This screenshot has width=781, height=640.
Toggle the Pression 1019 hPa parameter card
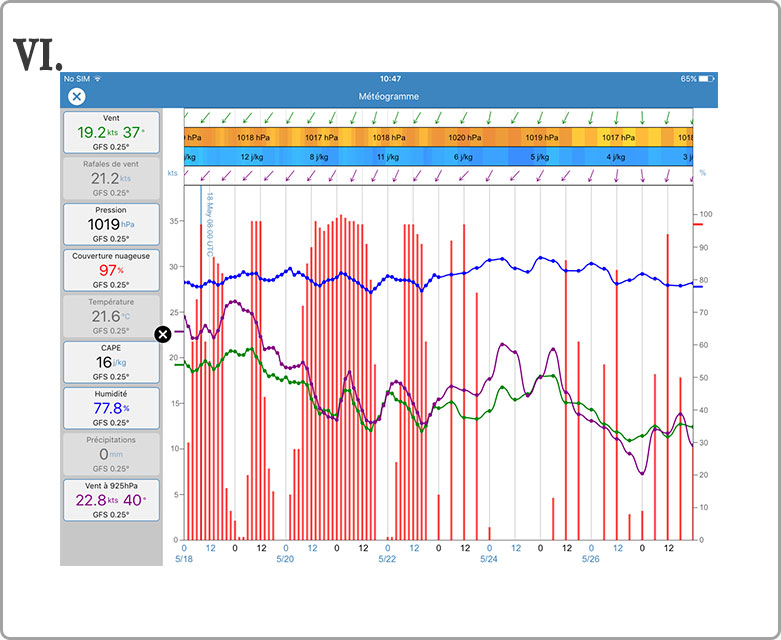point(111,224)
